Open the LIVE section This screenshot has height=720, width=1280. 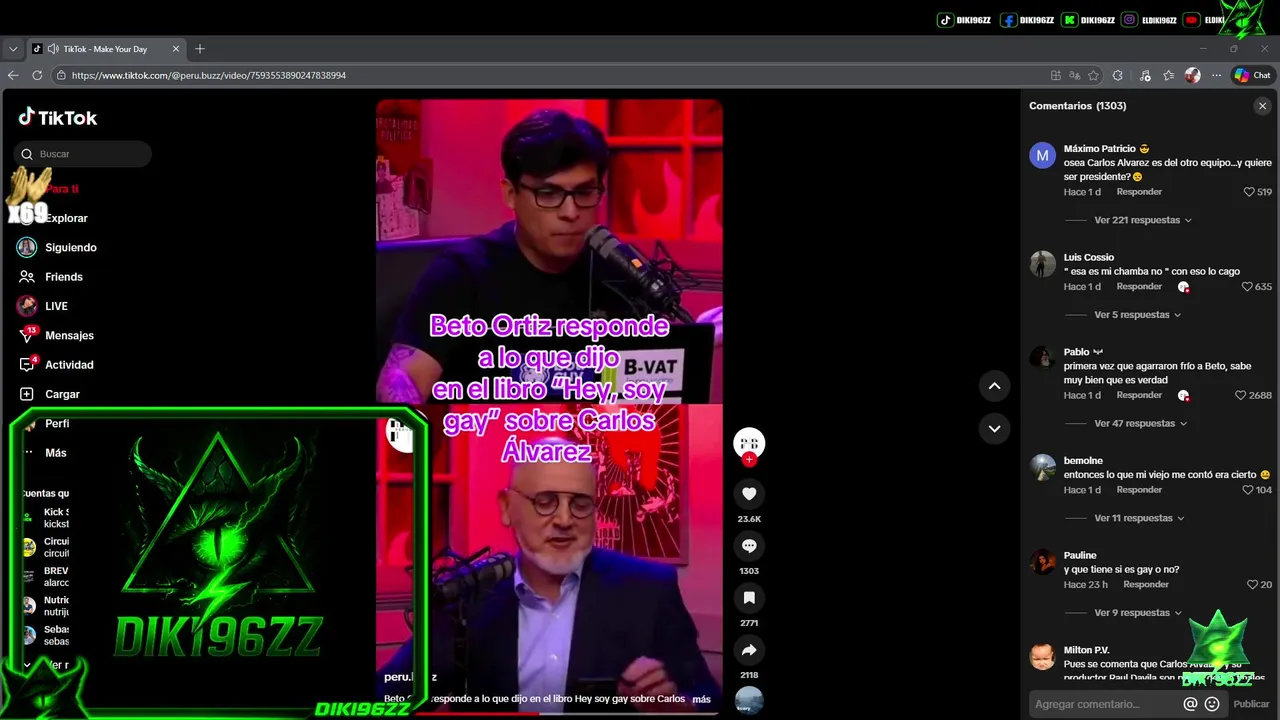pyautogui.click(x=56, y=306)
